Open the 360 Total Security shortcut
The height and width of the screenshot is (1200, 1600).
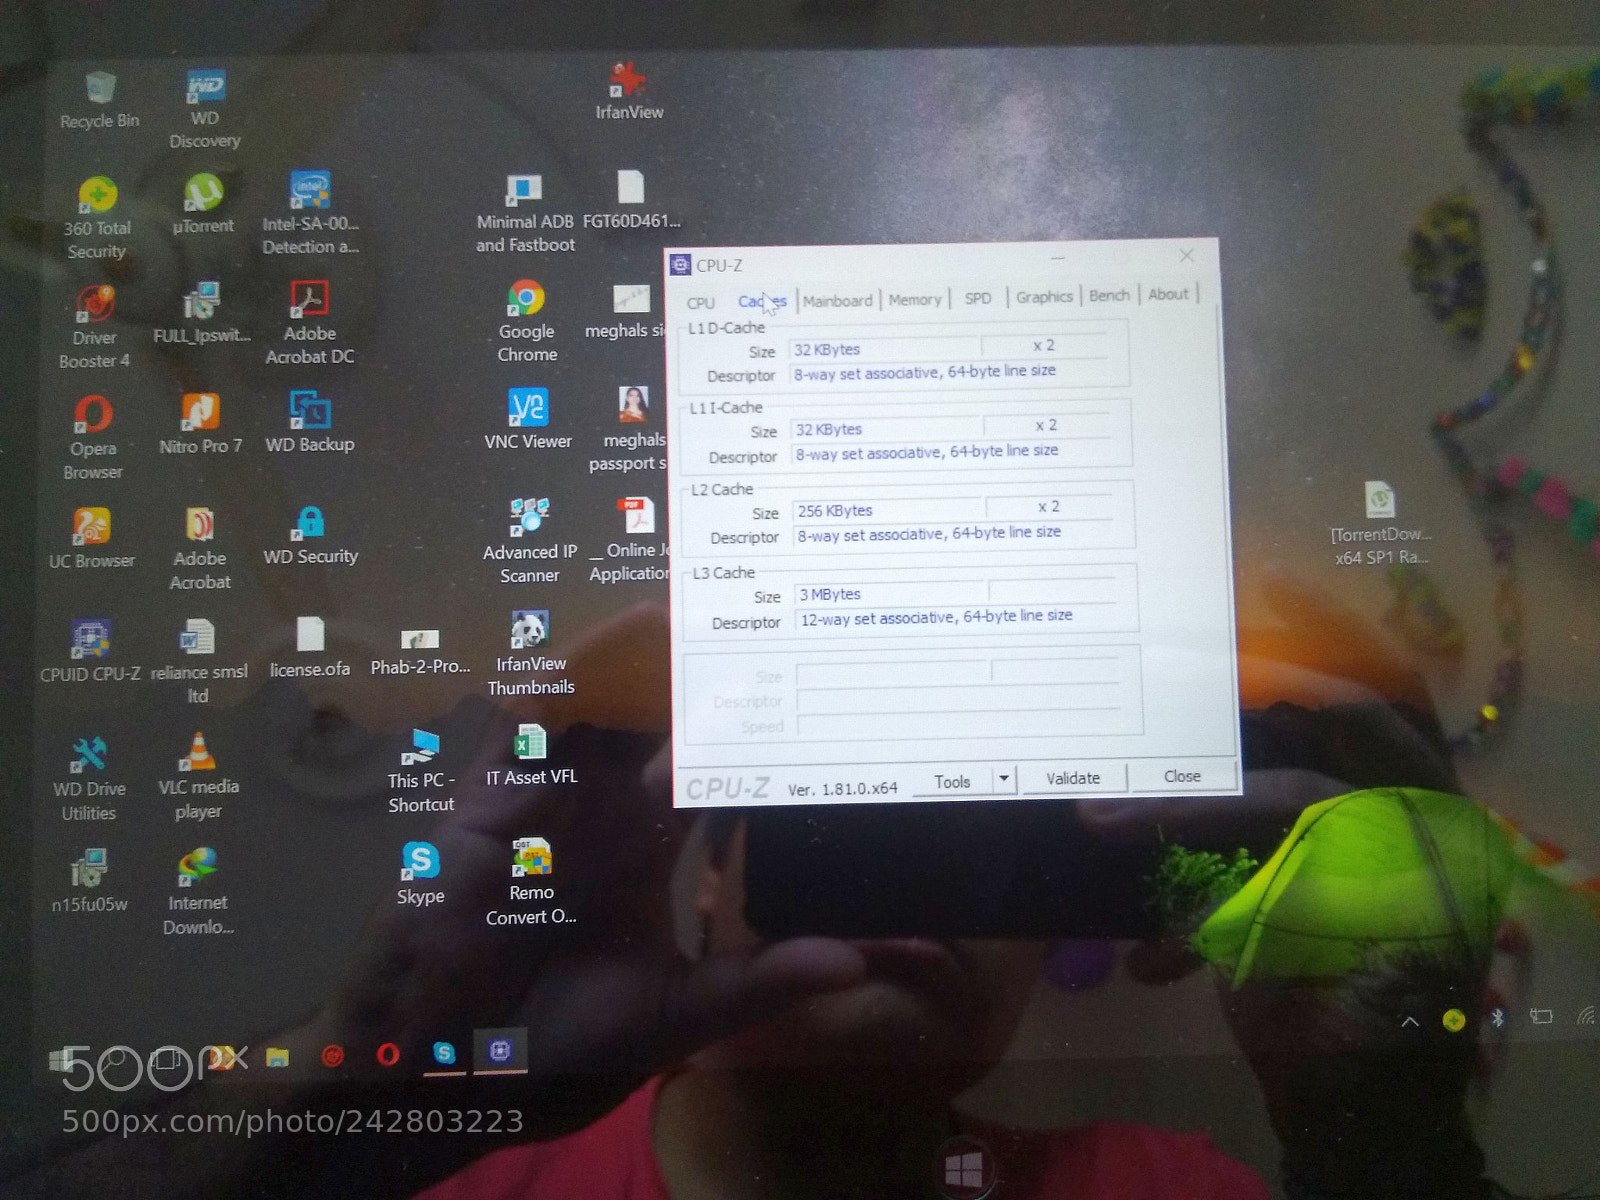point(97,219)
